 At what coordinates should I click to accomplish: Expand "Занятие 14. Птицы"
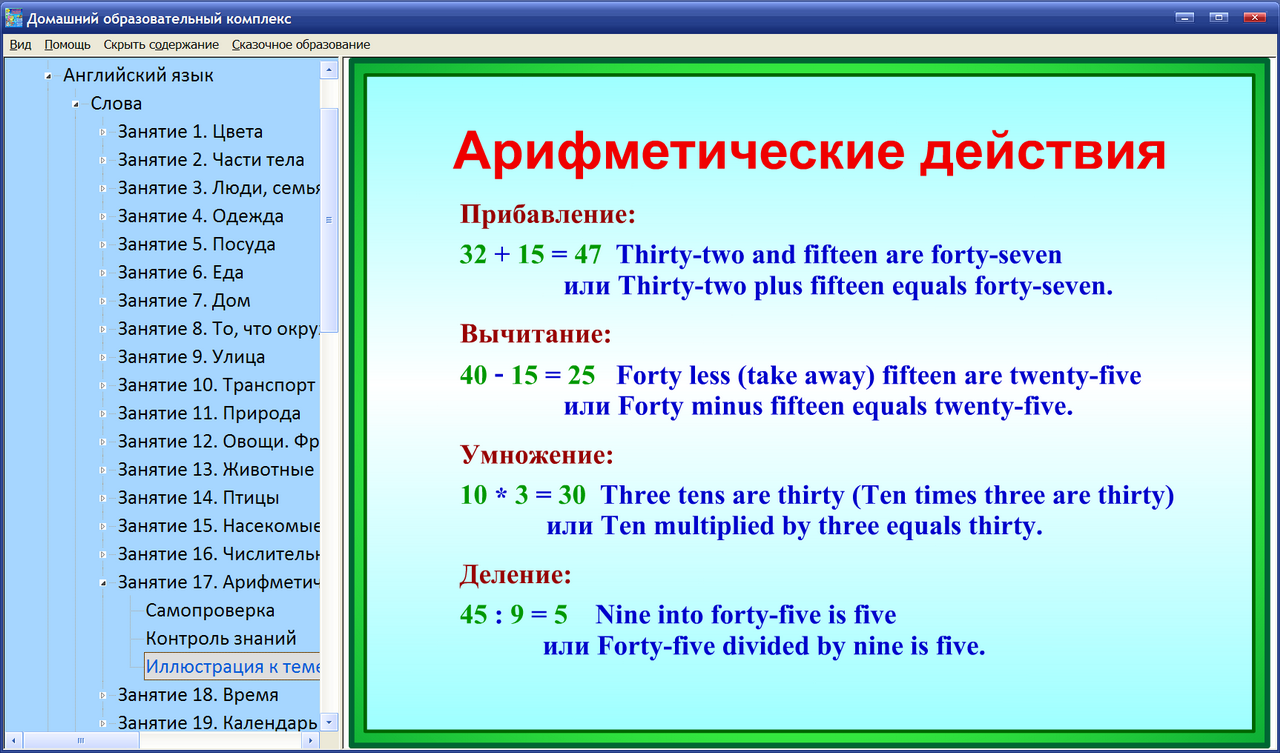point(101,497)
